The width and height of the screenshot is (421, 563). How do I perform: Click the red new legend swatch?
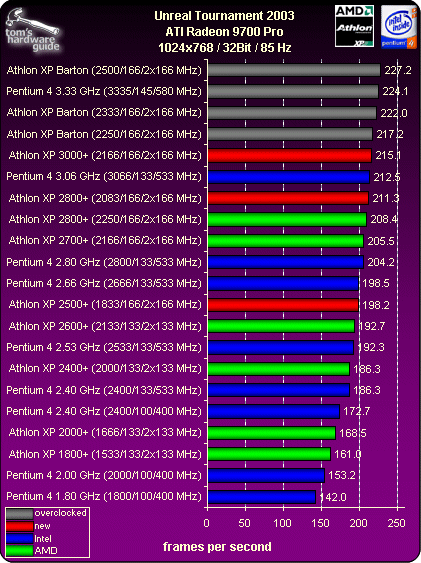20,526
